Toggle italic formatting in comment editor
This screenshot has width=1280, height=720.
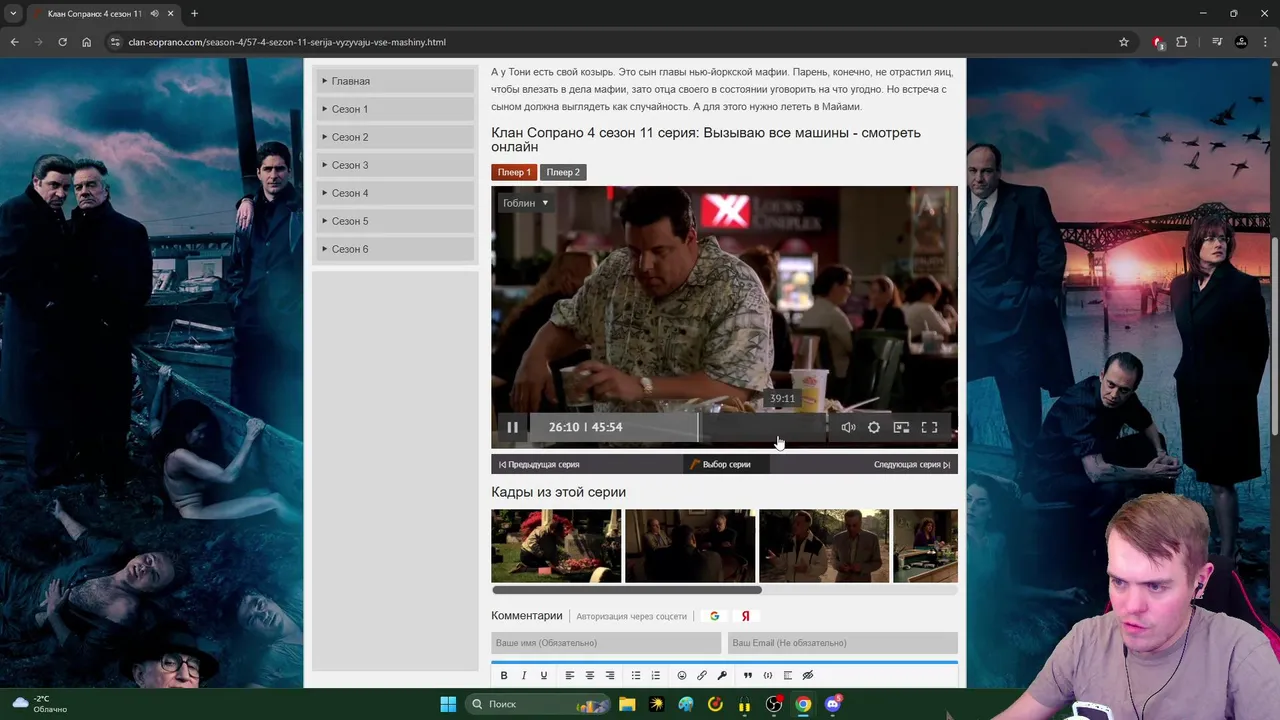[x=523, y=675]
